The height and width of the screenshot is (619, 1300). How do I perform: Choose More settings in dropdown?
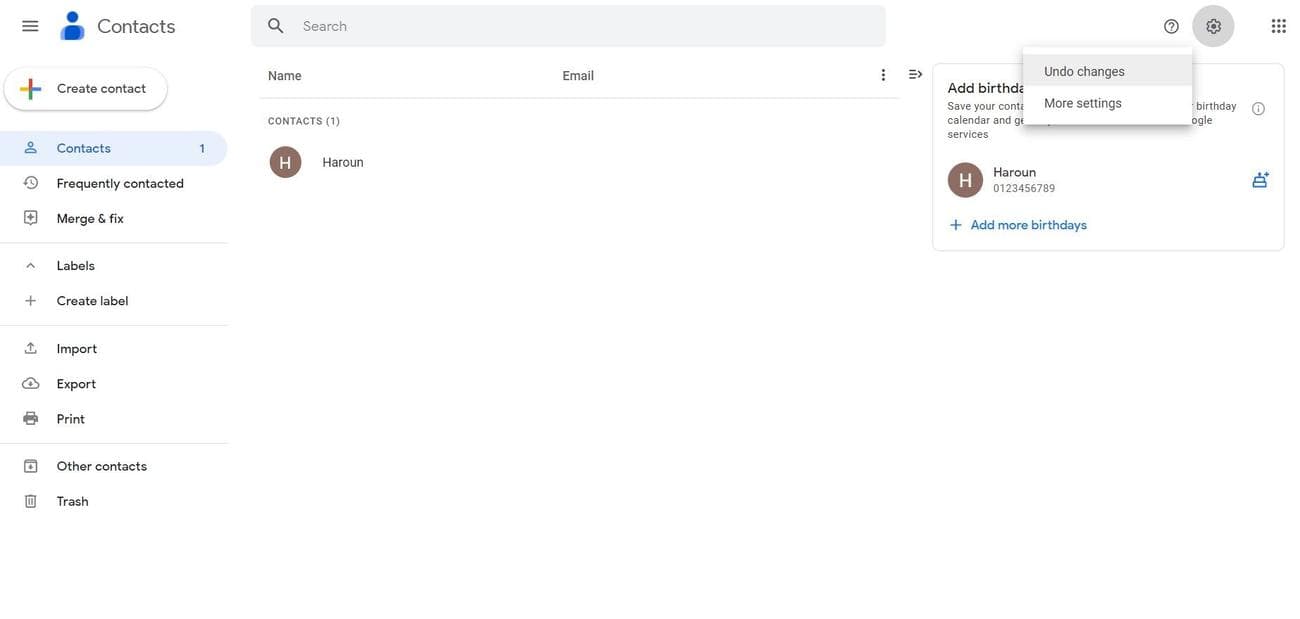pos(1083,103)
